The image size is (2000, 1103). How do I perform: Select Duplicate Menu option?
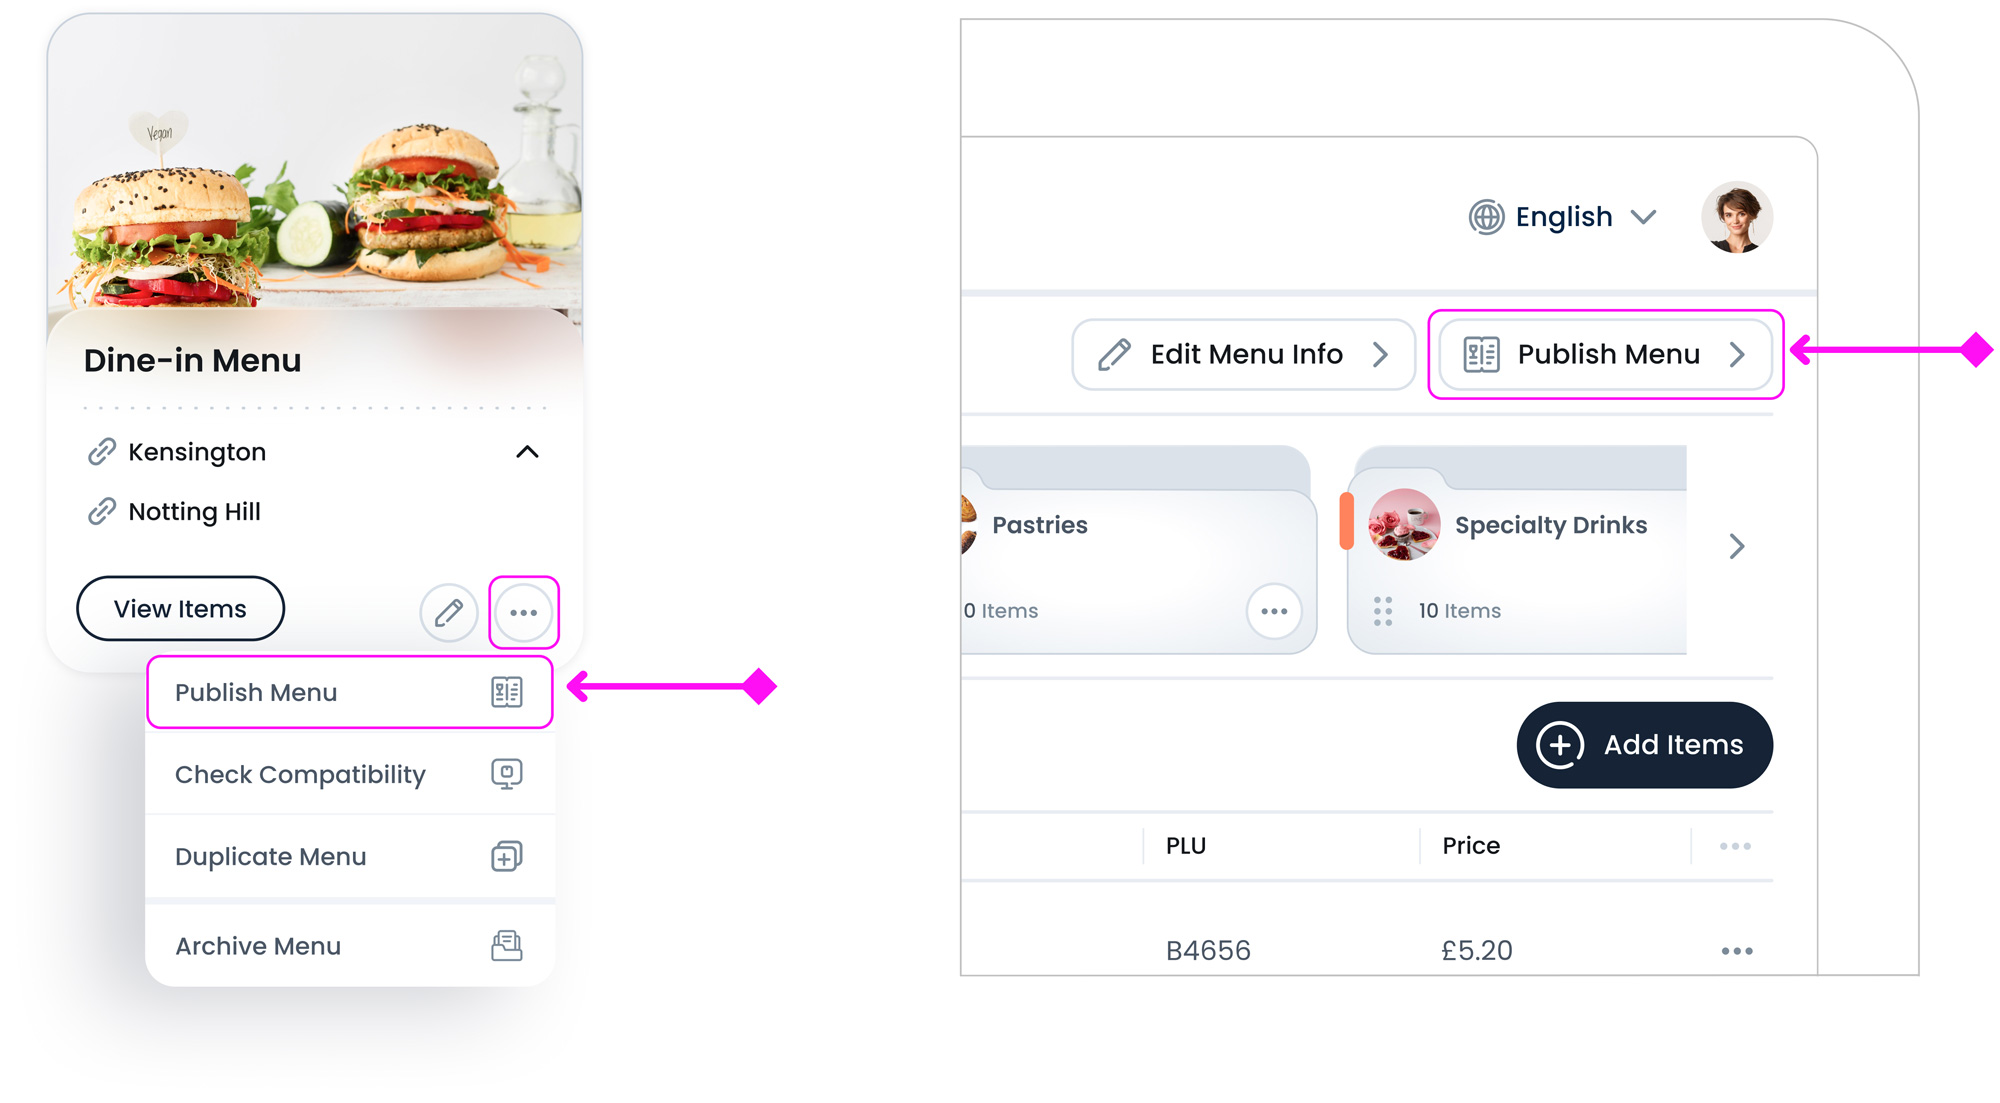click(350, 857)
